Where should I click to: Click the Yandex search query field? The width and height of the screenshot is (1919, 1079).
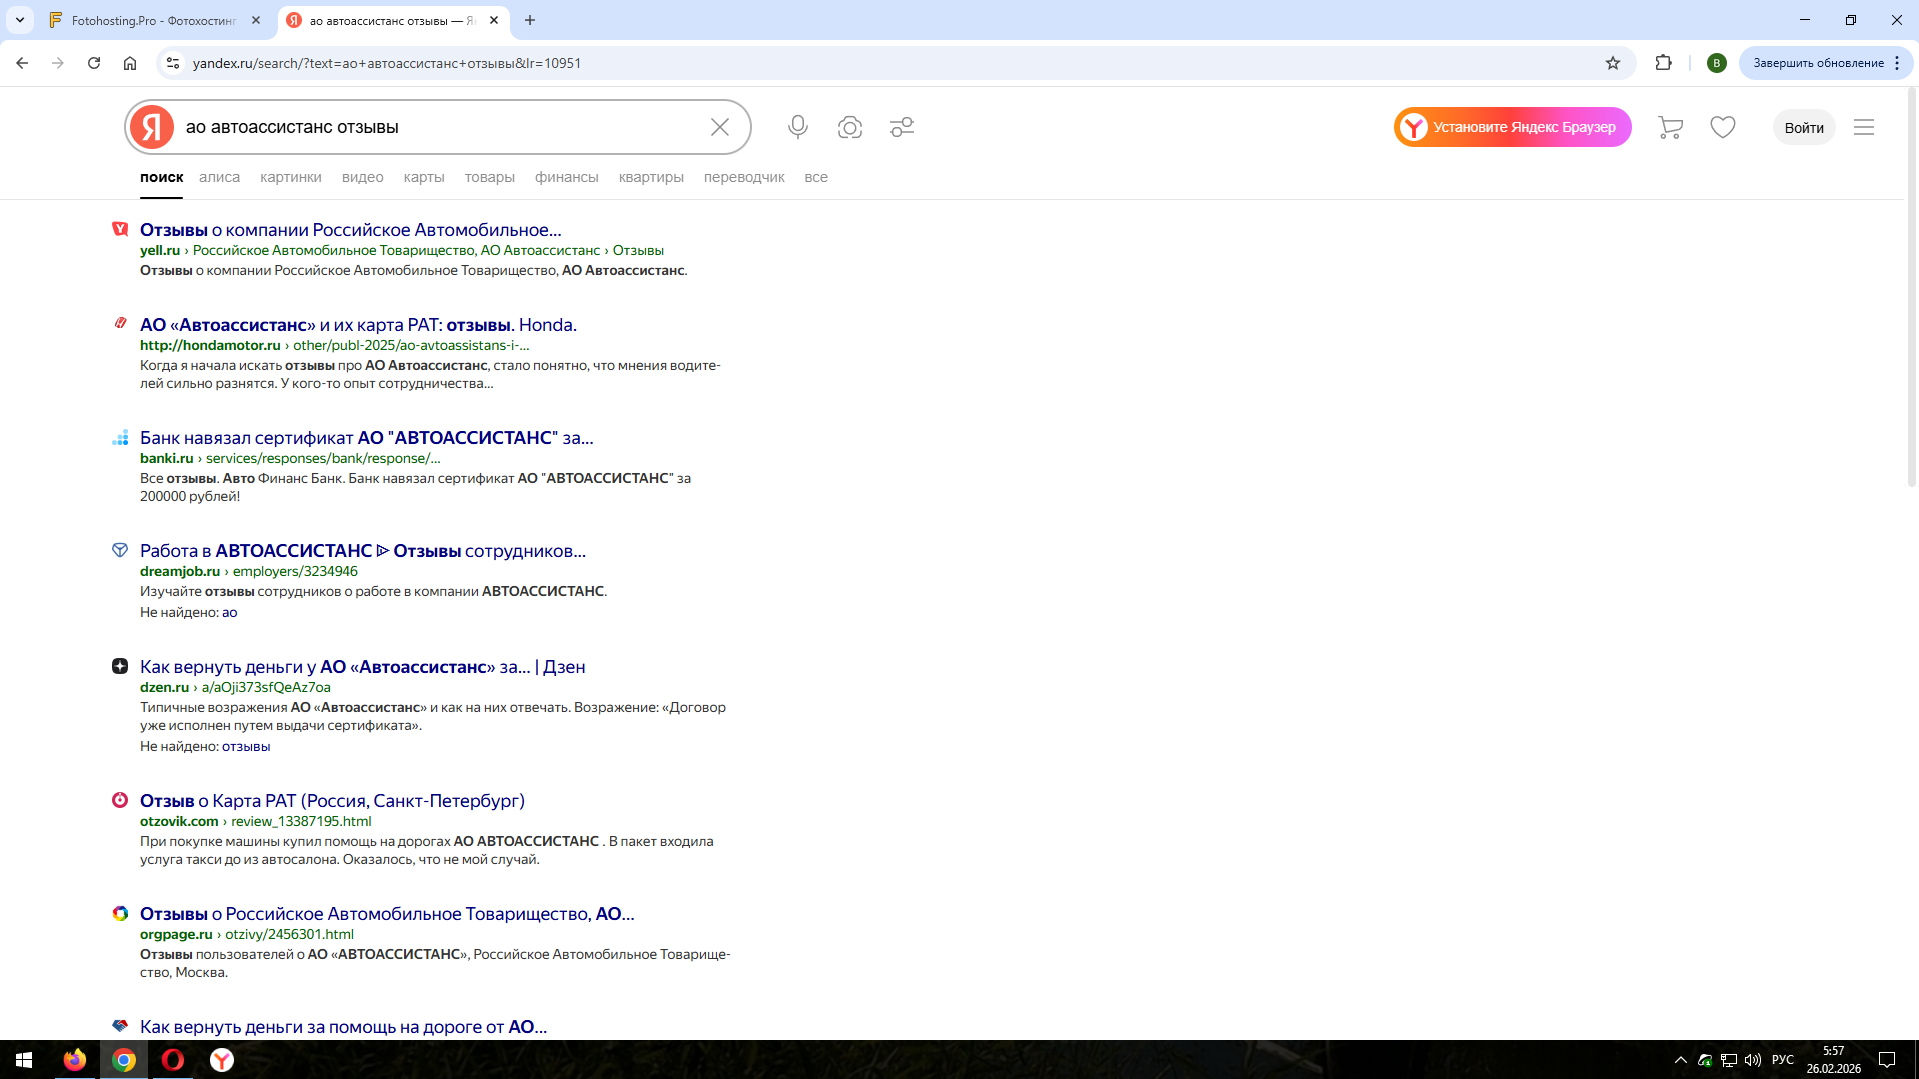pyautogui.click(x=440, y=127)
